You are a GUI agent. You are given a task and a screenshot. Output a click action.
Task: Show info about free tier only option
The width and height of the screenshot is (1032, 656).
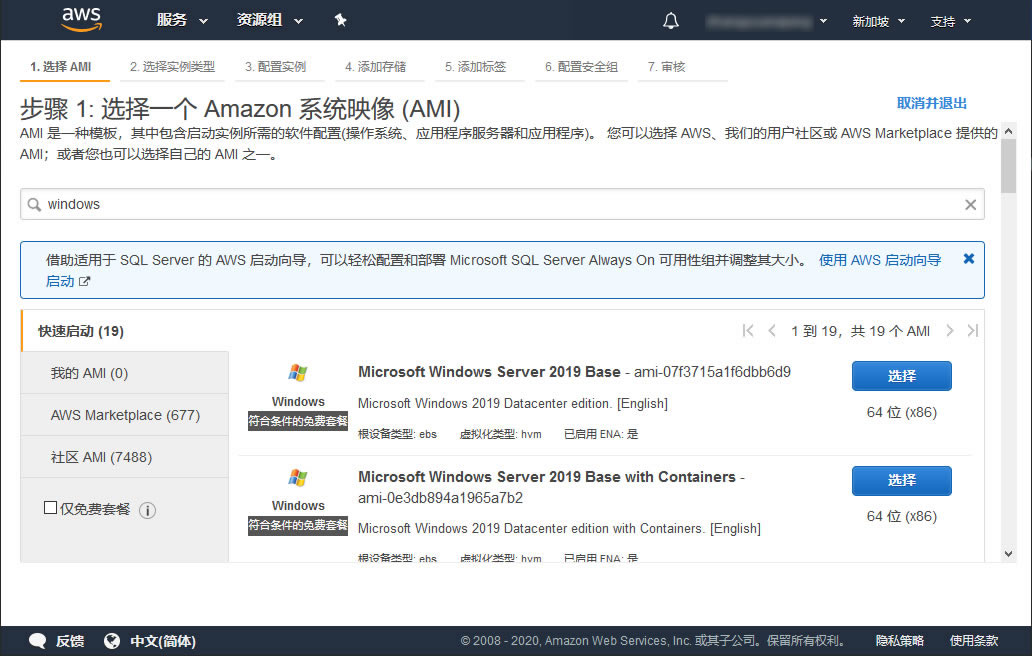(x=147, y=510)
